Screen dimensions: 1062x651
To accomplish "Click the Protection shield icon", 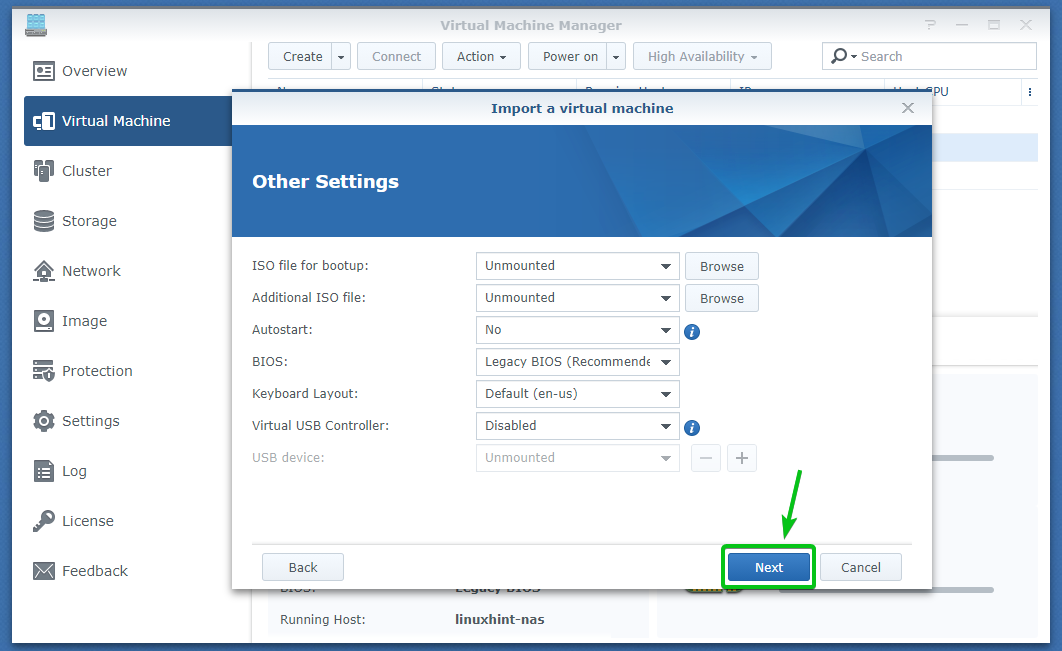I will 44,371.
